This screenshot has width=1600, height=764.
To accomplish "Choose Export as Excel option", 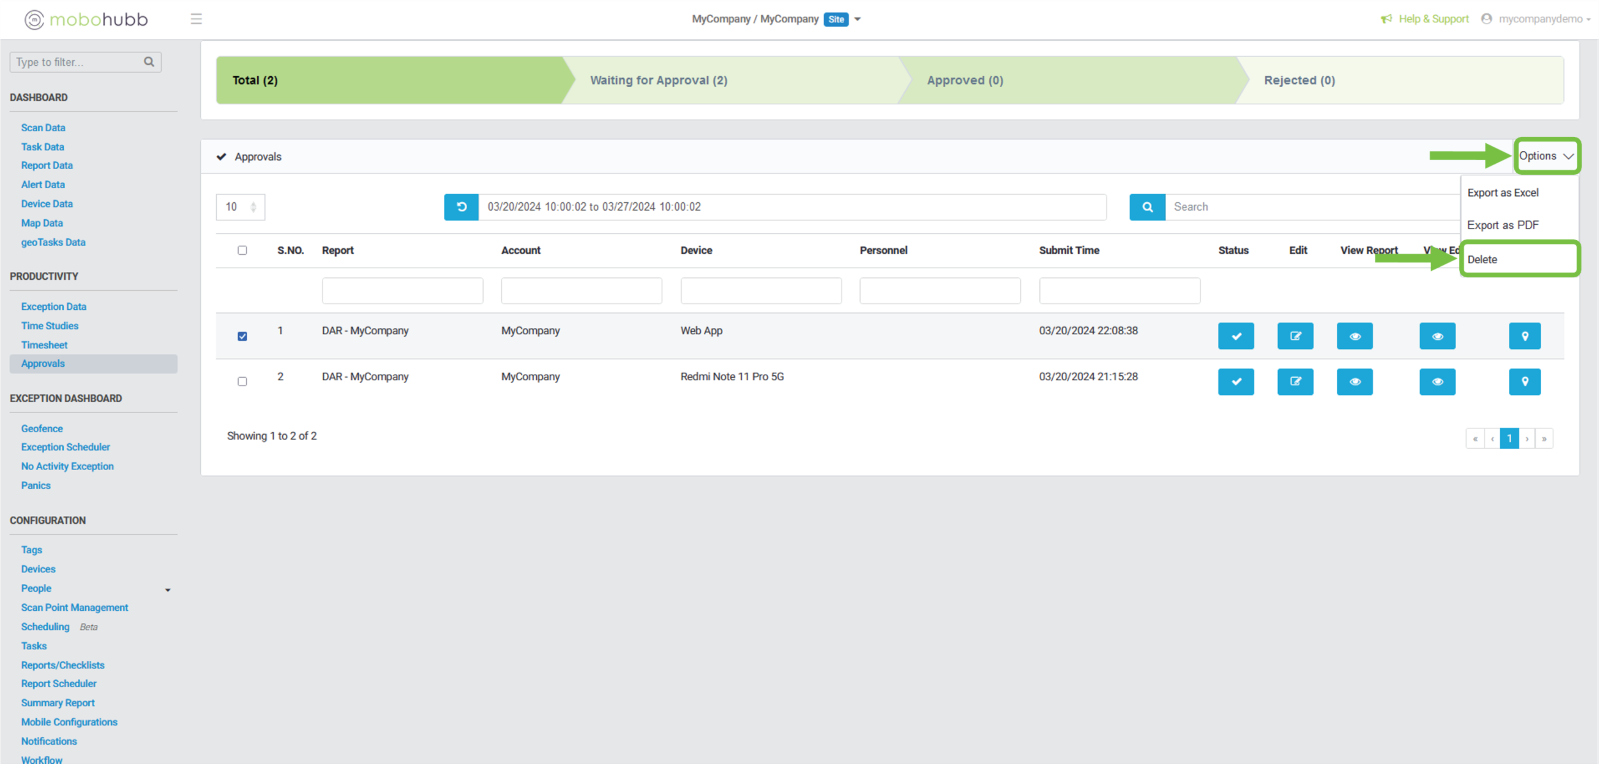I will pyautogui.click(x=1502, y=193).
